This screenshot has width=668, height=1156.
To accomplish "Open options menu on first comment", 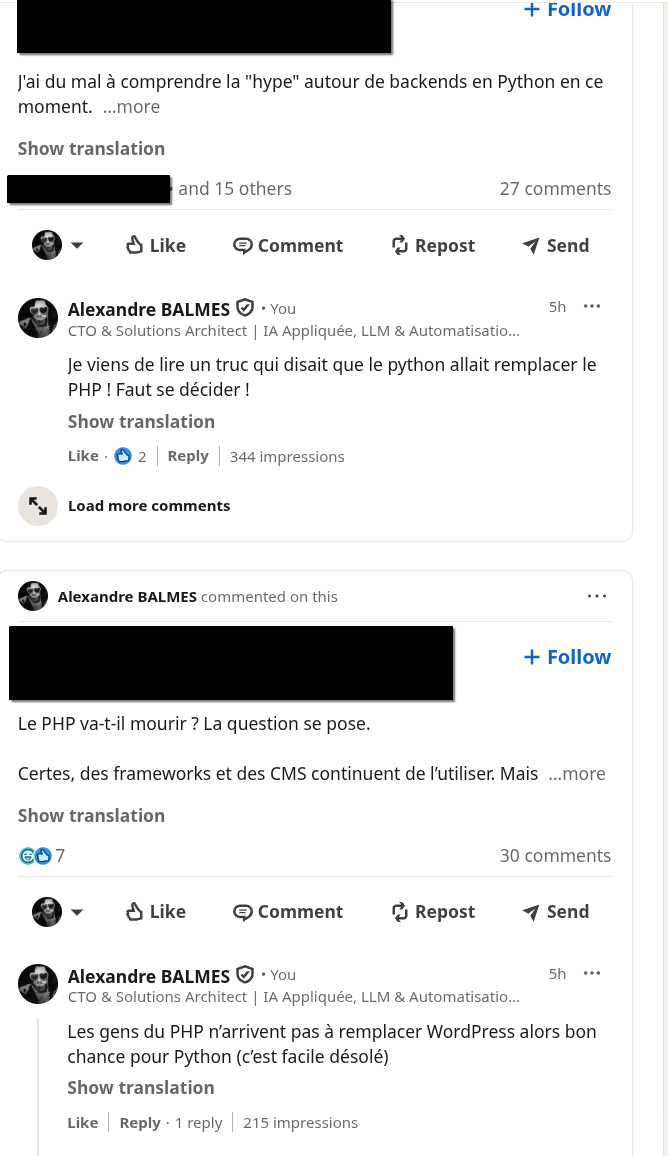I will tap(592, 307).
